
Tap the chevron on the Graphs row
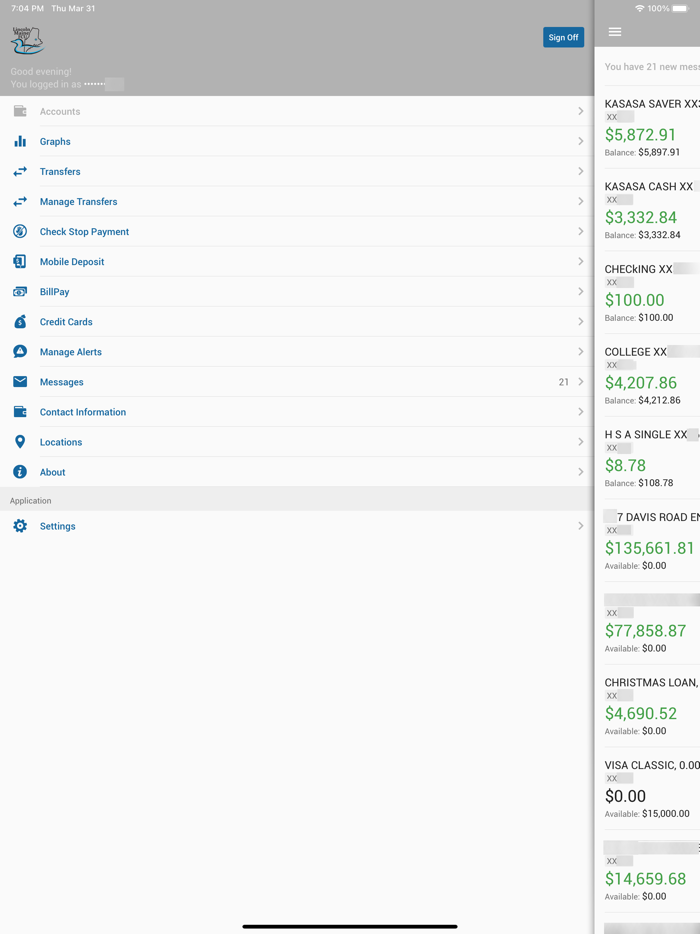[x=580, y=141]
